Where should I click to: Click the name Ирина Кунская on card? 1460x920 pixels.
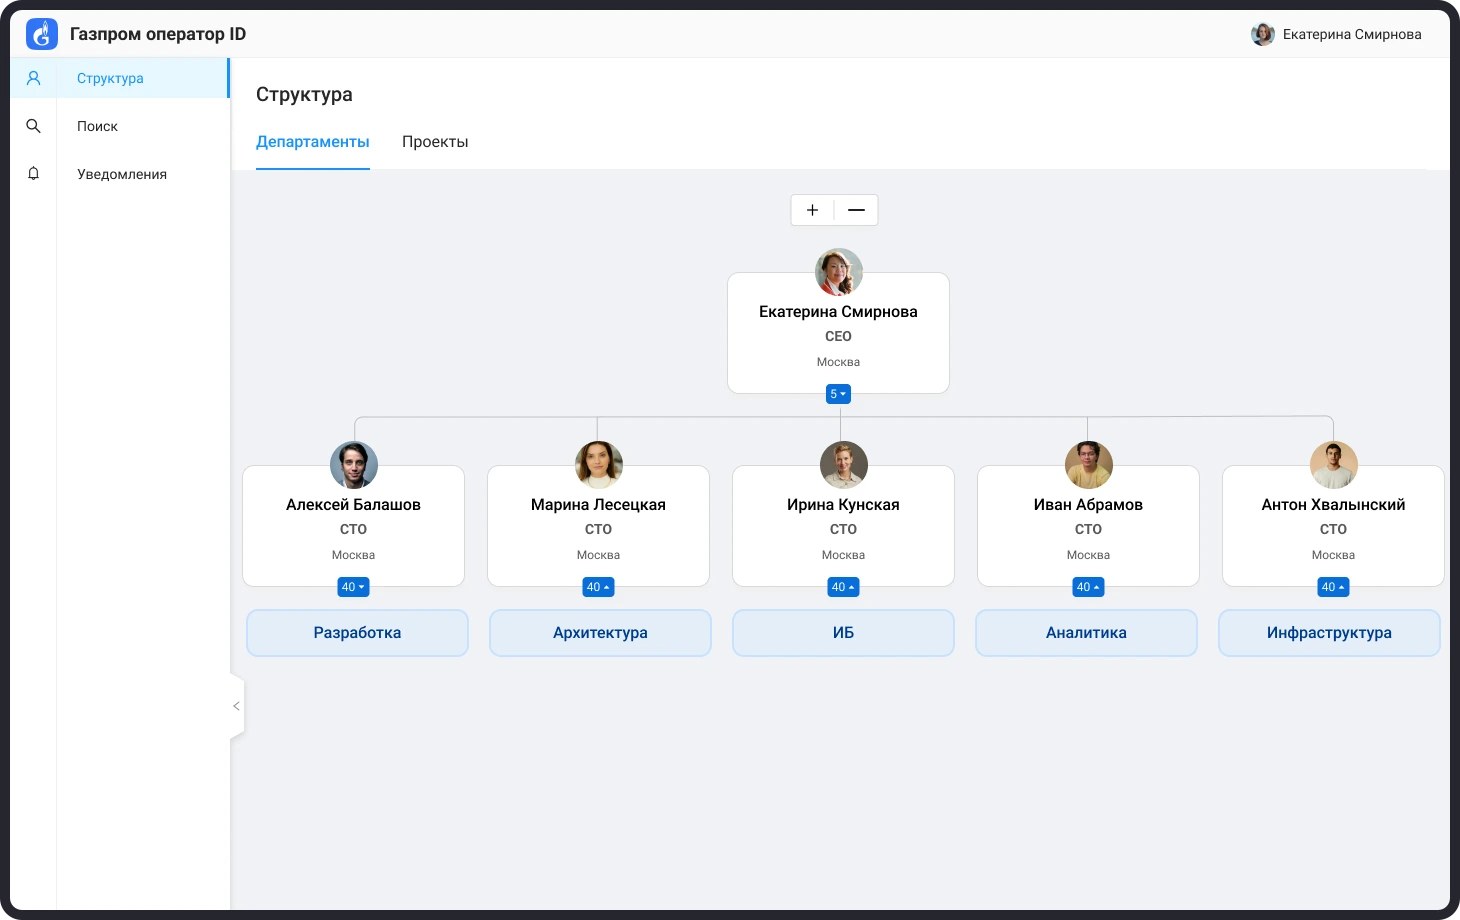(843, 505)
